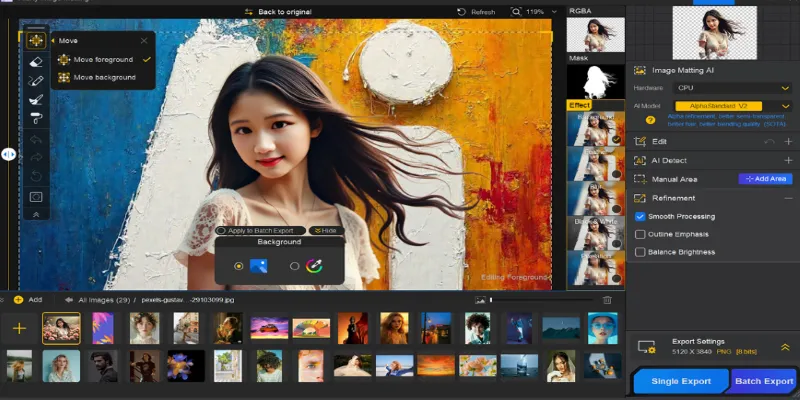Click the yellow Add button
The image size is (800, 400).
28,300
